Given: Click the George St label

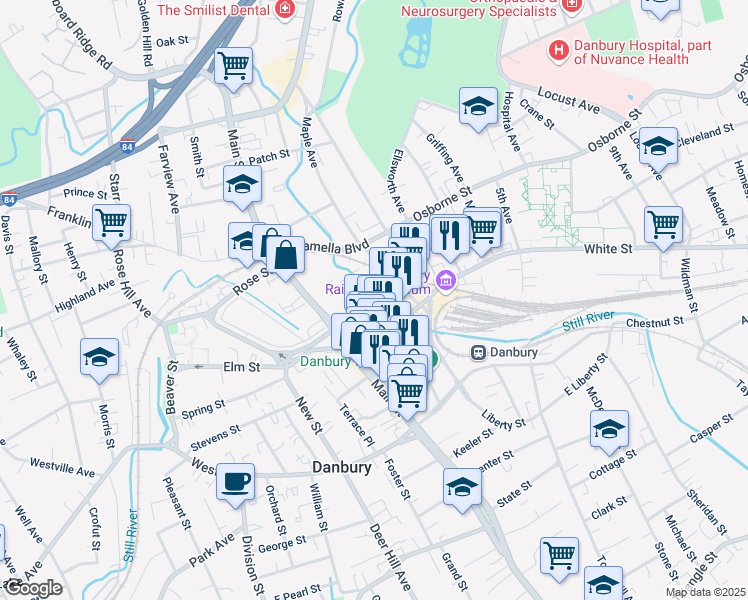Looking at the screenshot, I should 282,544.
